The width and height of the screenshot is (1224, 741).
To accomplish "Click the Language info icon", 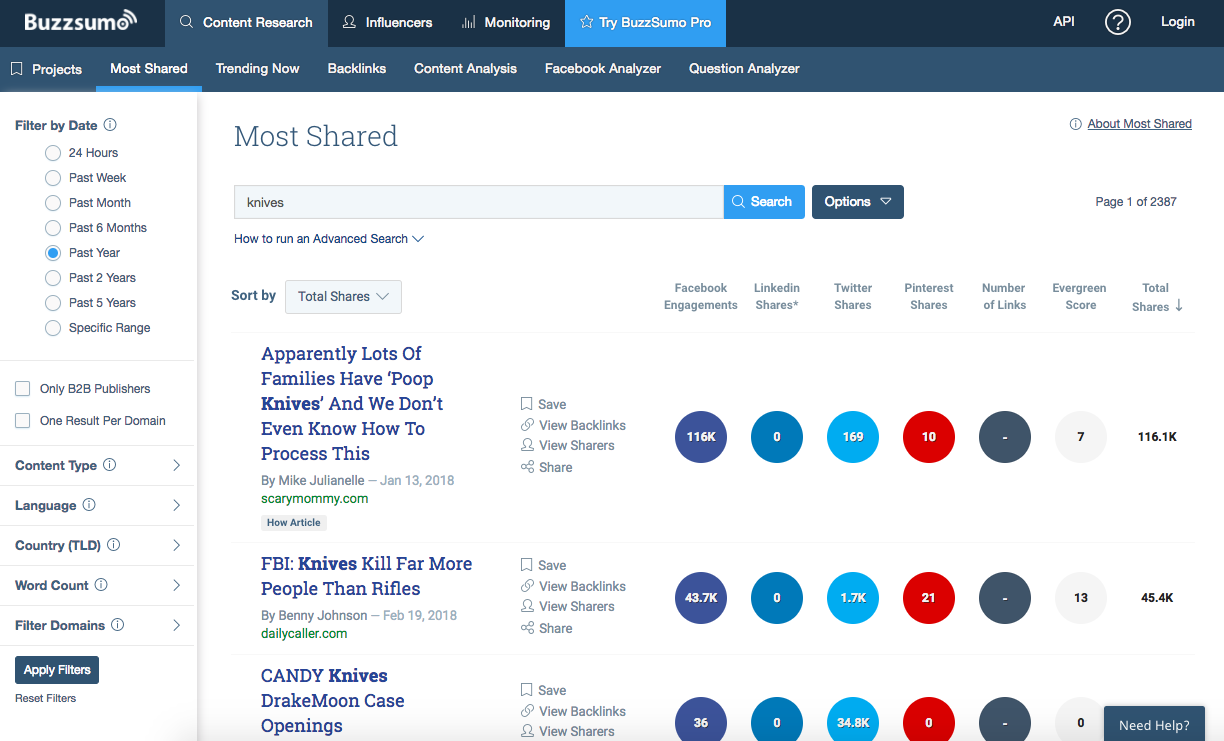I will click(89, 505).
